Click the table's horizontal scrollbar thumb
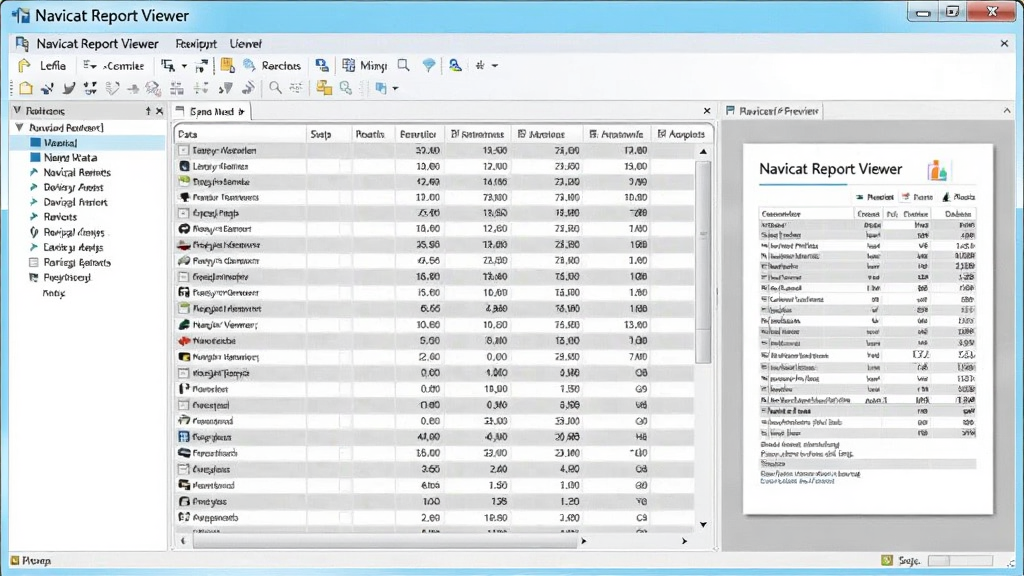 click(385, 541)
